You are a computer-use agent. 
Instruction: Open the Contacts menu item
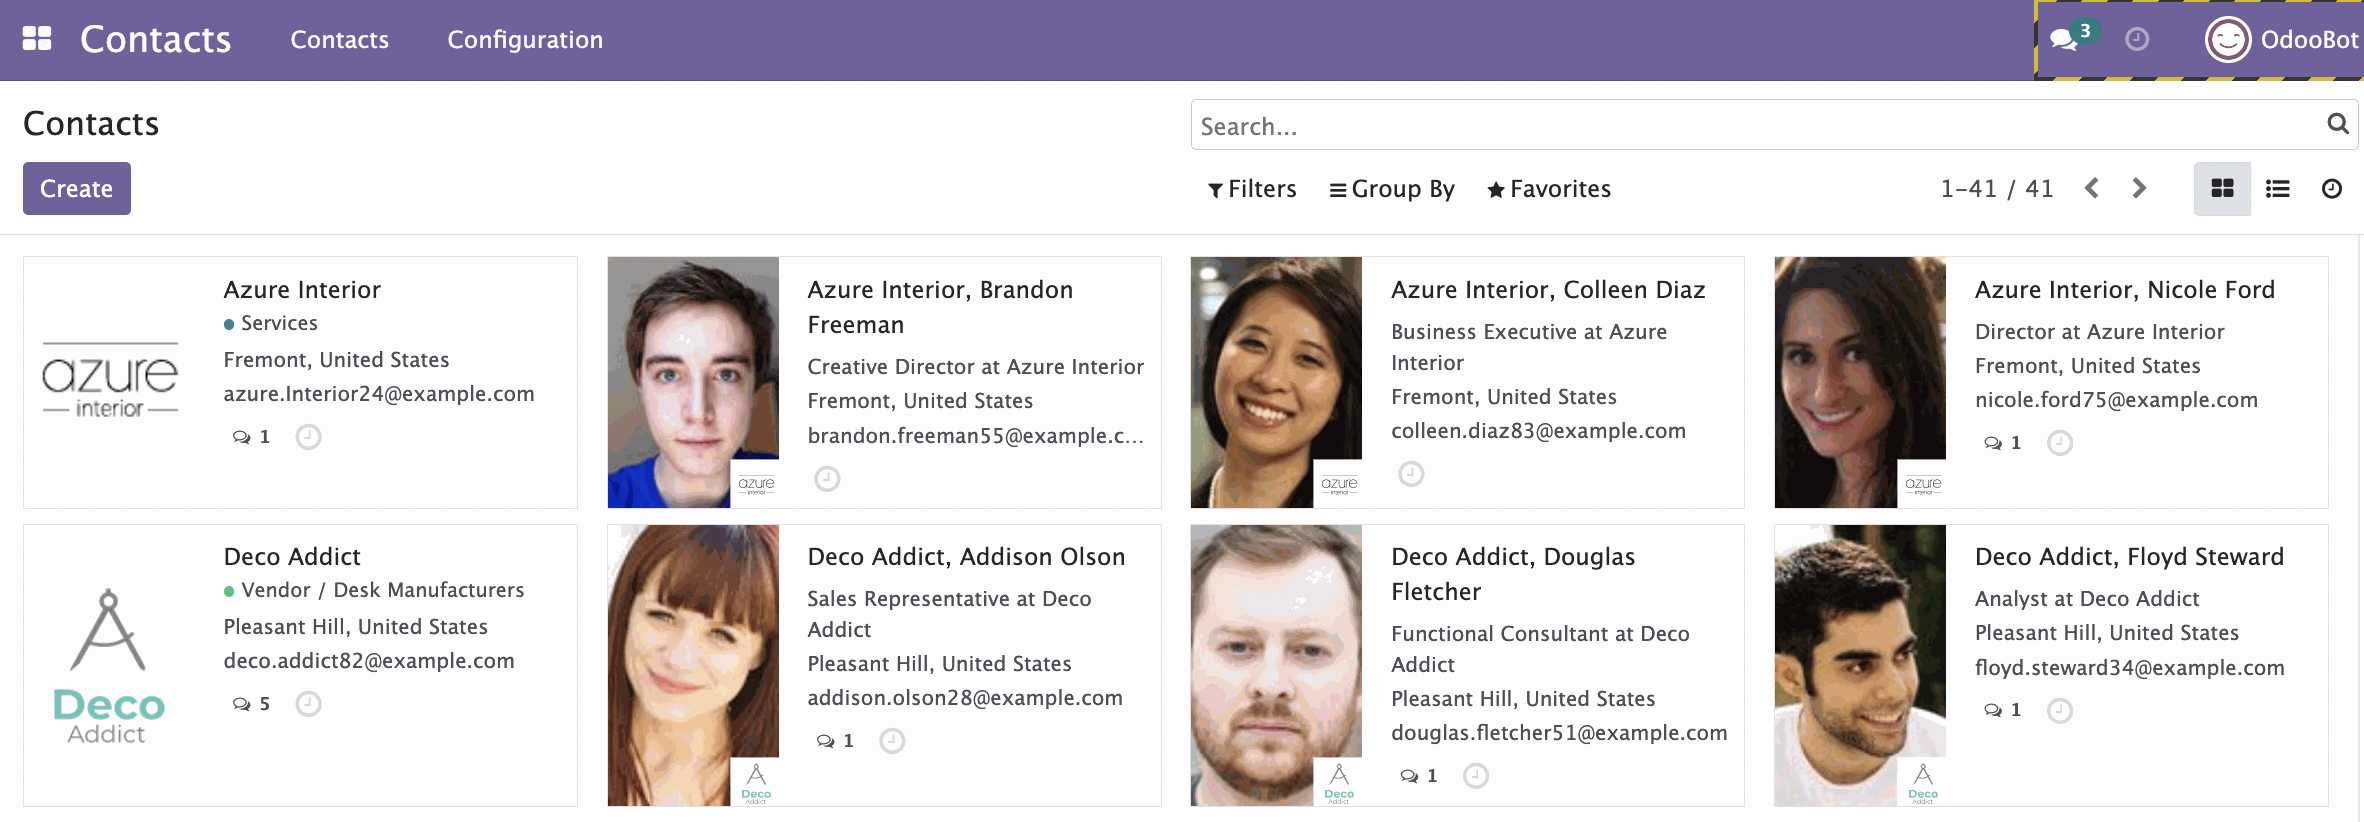pyautogui.click(x=339, y=40)
